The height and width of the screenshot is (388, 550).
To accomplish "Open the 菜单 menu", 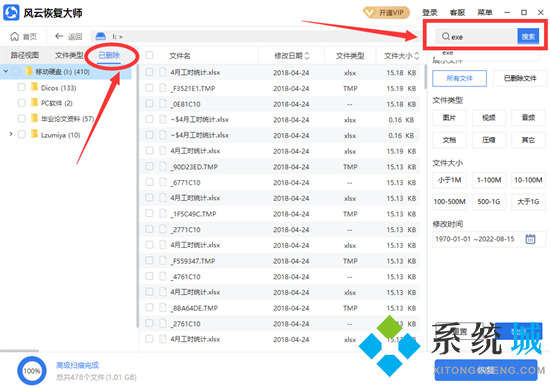I will tap(485, 13).
